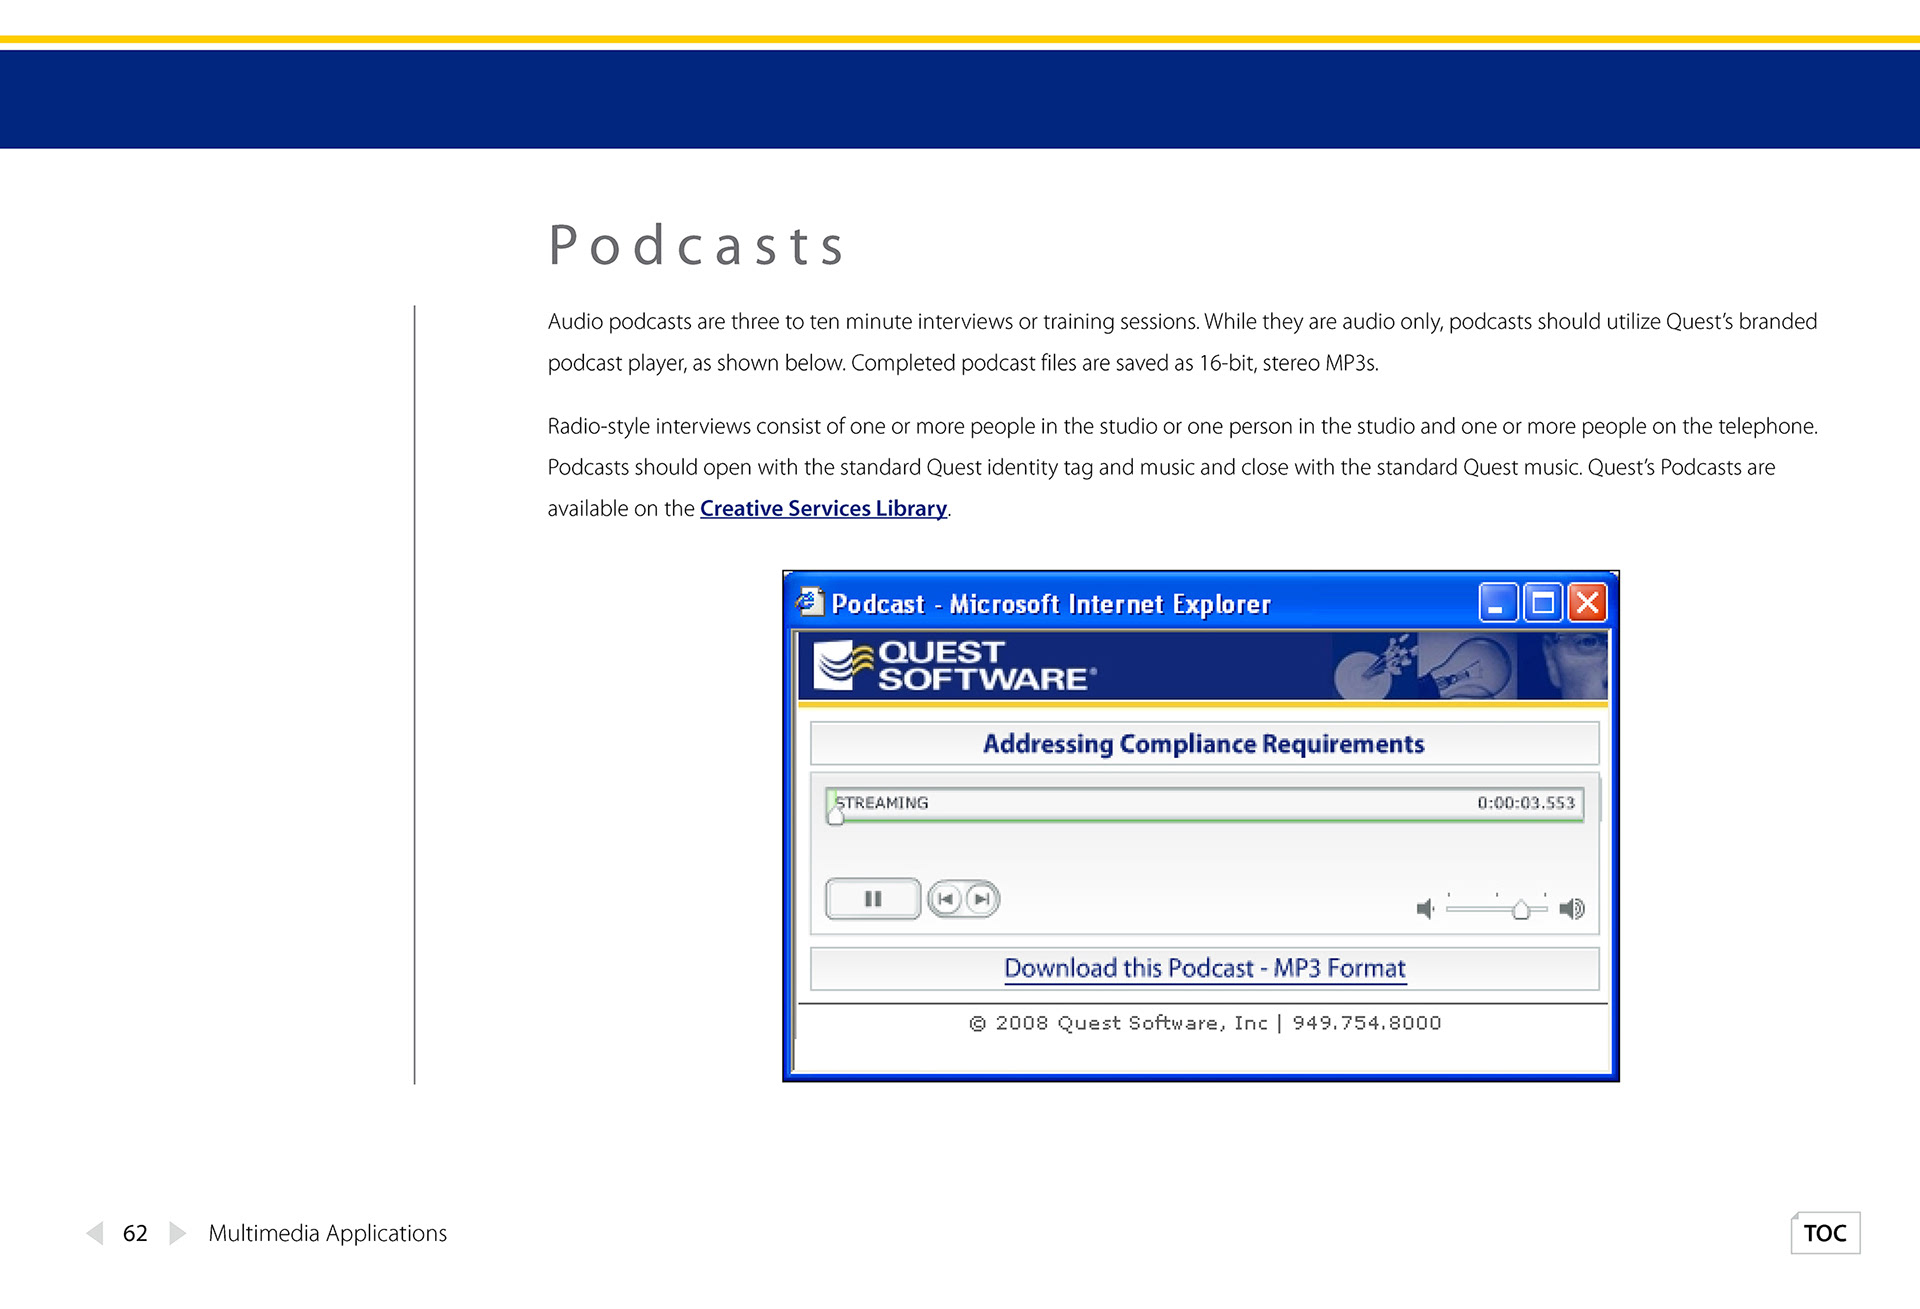Click the 0:00:03.553 elapsed time
This screenshot has width=1920, height=1309.
tap(1526, 803)
